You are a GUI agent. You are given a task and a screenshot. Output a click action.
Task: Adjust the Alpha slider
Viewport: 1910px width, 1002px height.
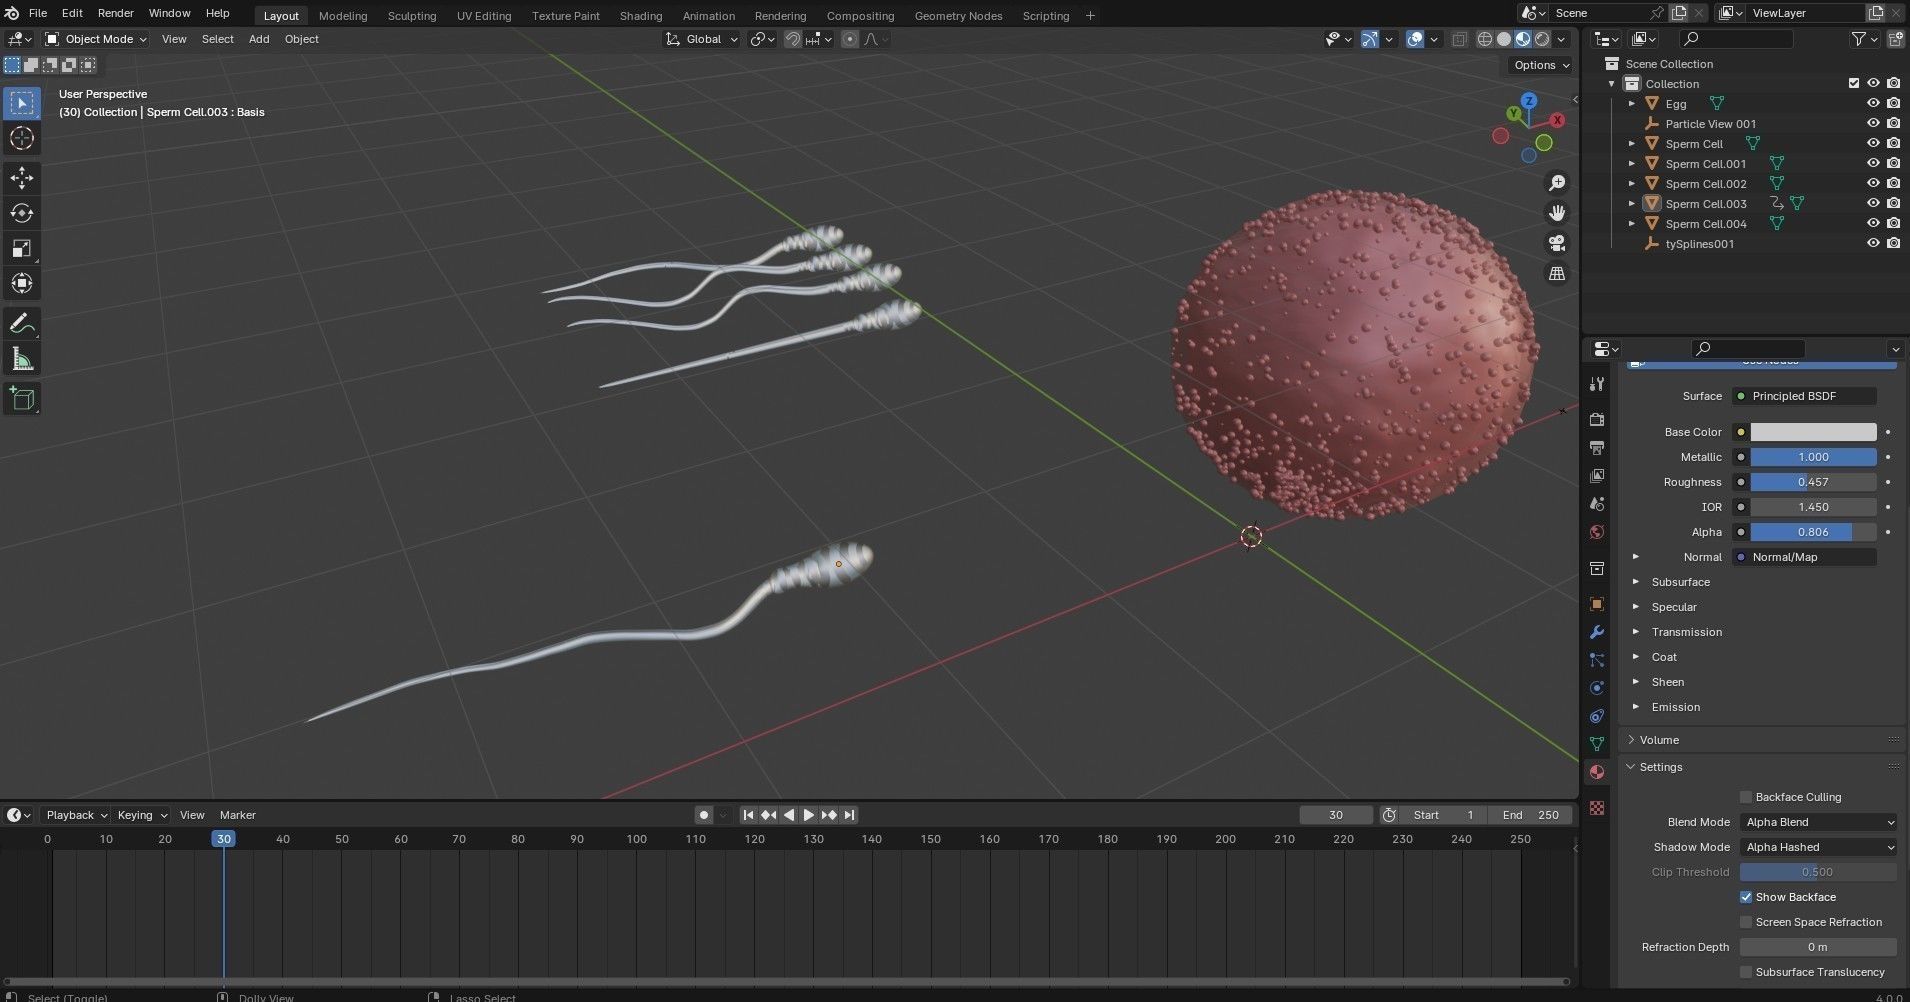[x=1813, y=532]
